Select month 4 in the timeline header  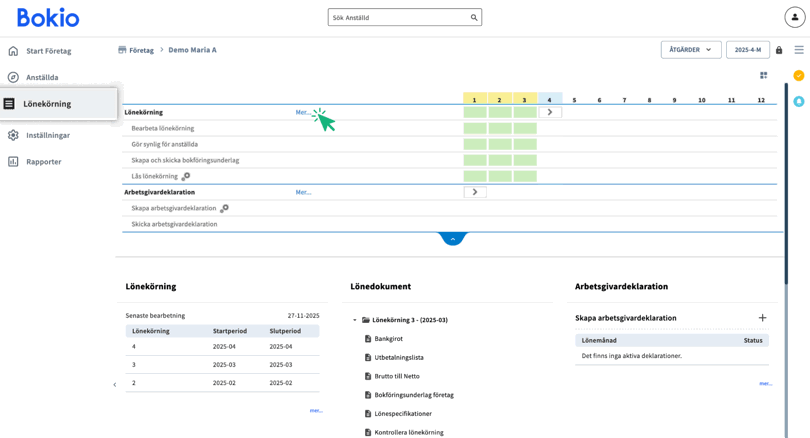click(x=549, y=100)
